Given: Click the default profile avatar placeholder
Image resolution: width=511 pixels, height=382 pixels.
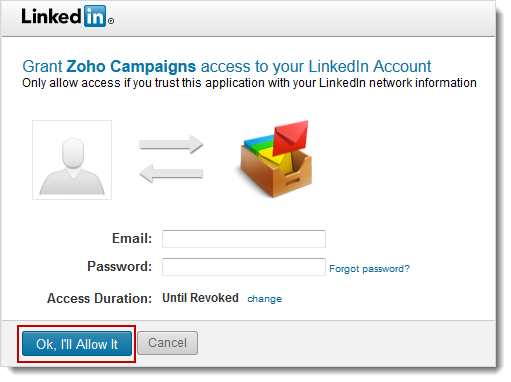Looking at the screenshot, I should click(72, 160).
